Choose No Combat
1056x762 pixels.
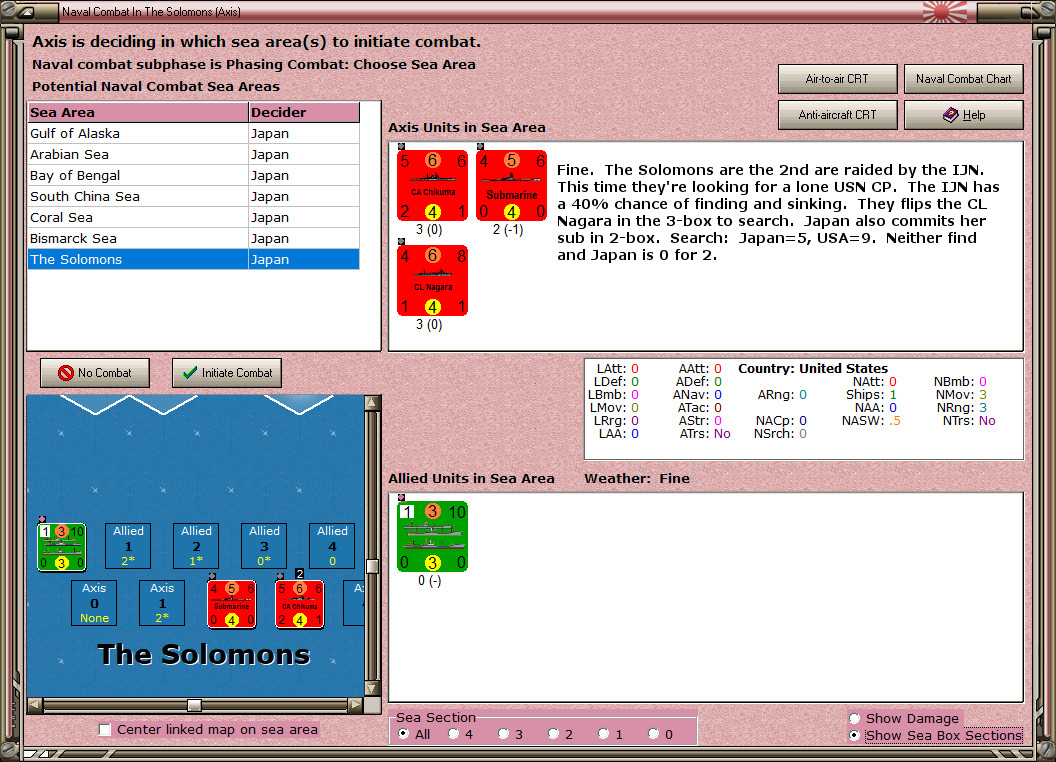95,373
